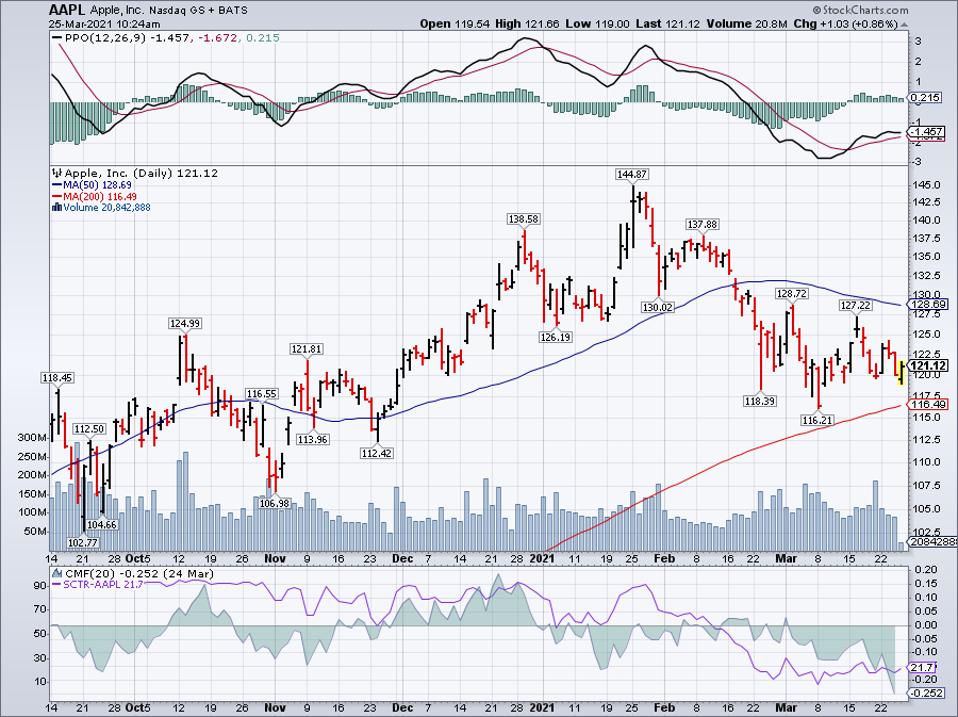The height and width of the screenshot is (717, 958).
Task: Click the 128.72 high price label
Action: pyautogui.click(x=792, y=294)
